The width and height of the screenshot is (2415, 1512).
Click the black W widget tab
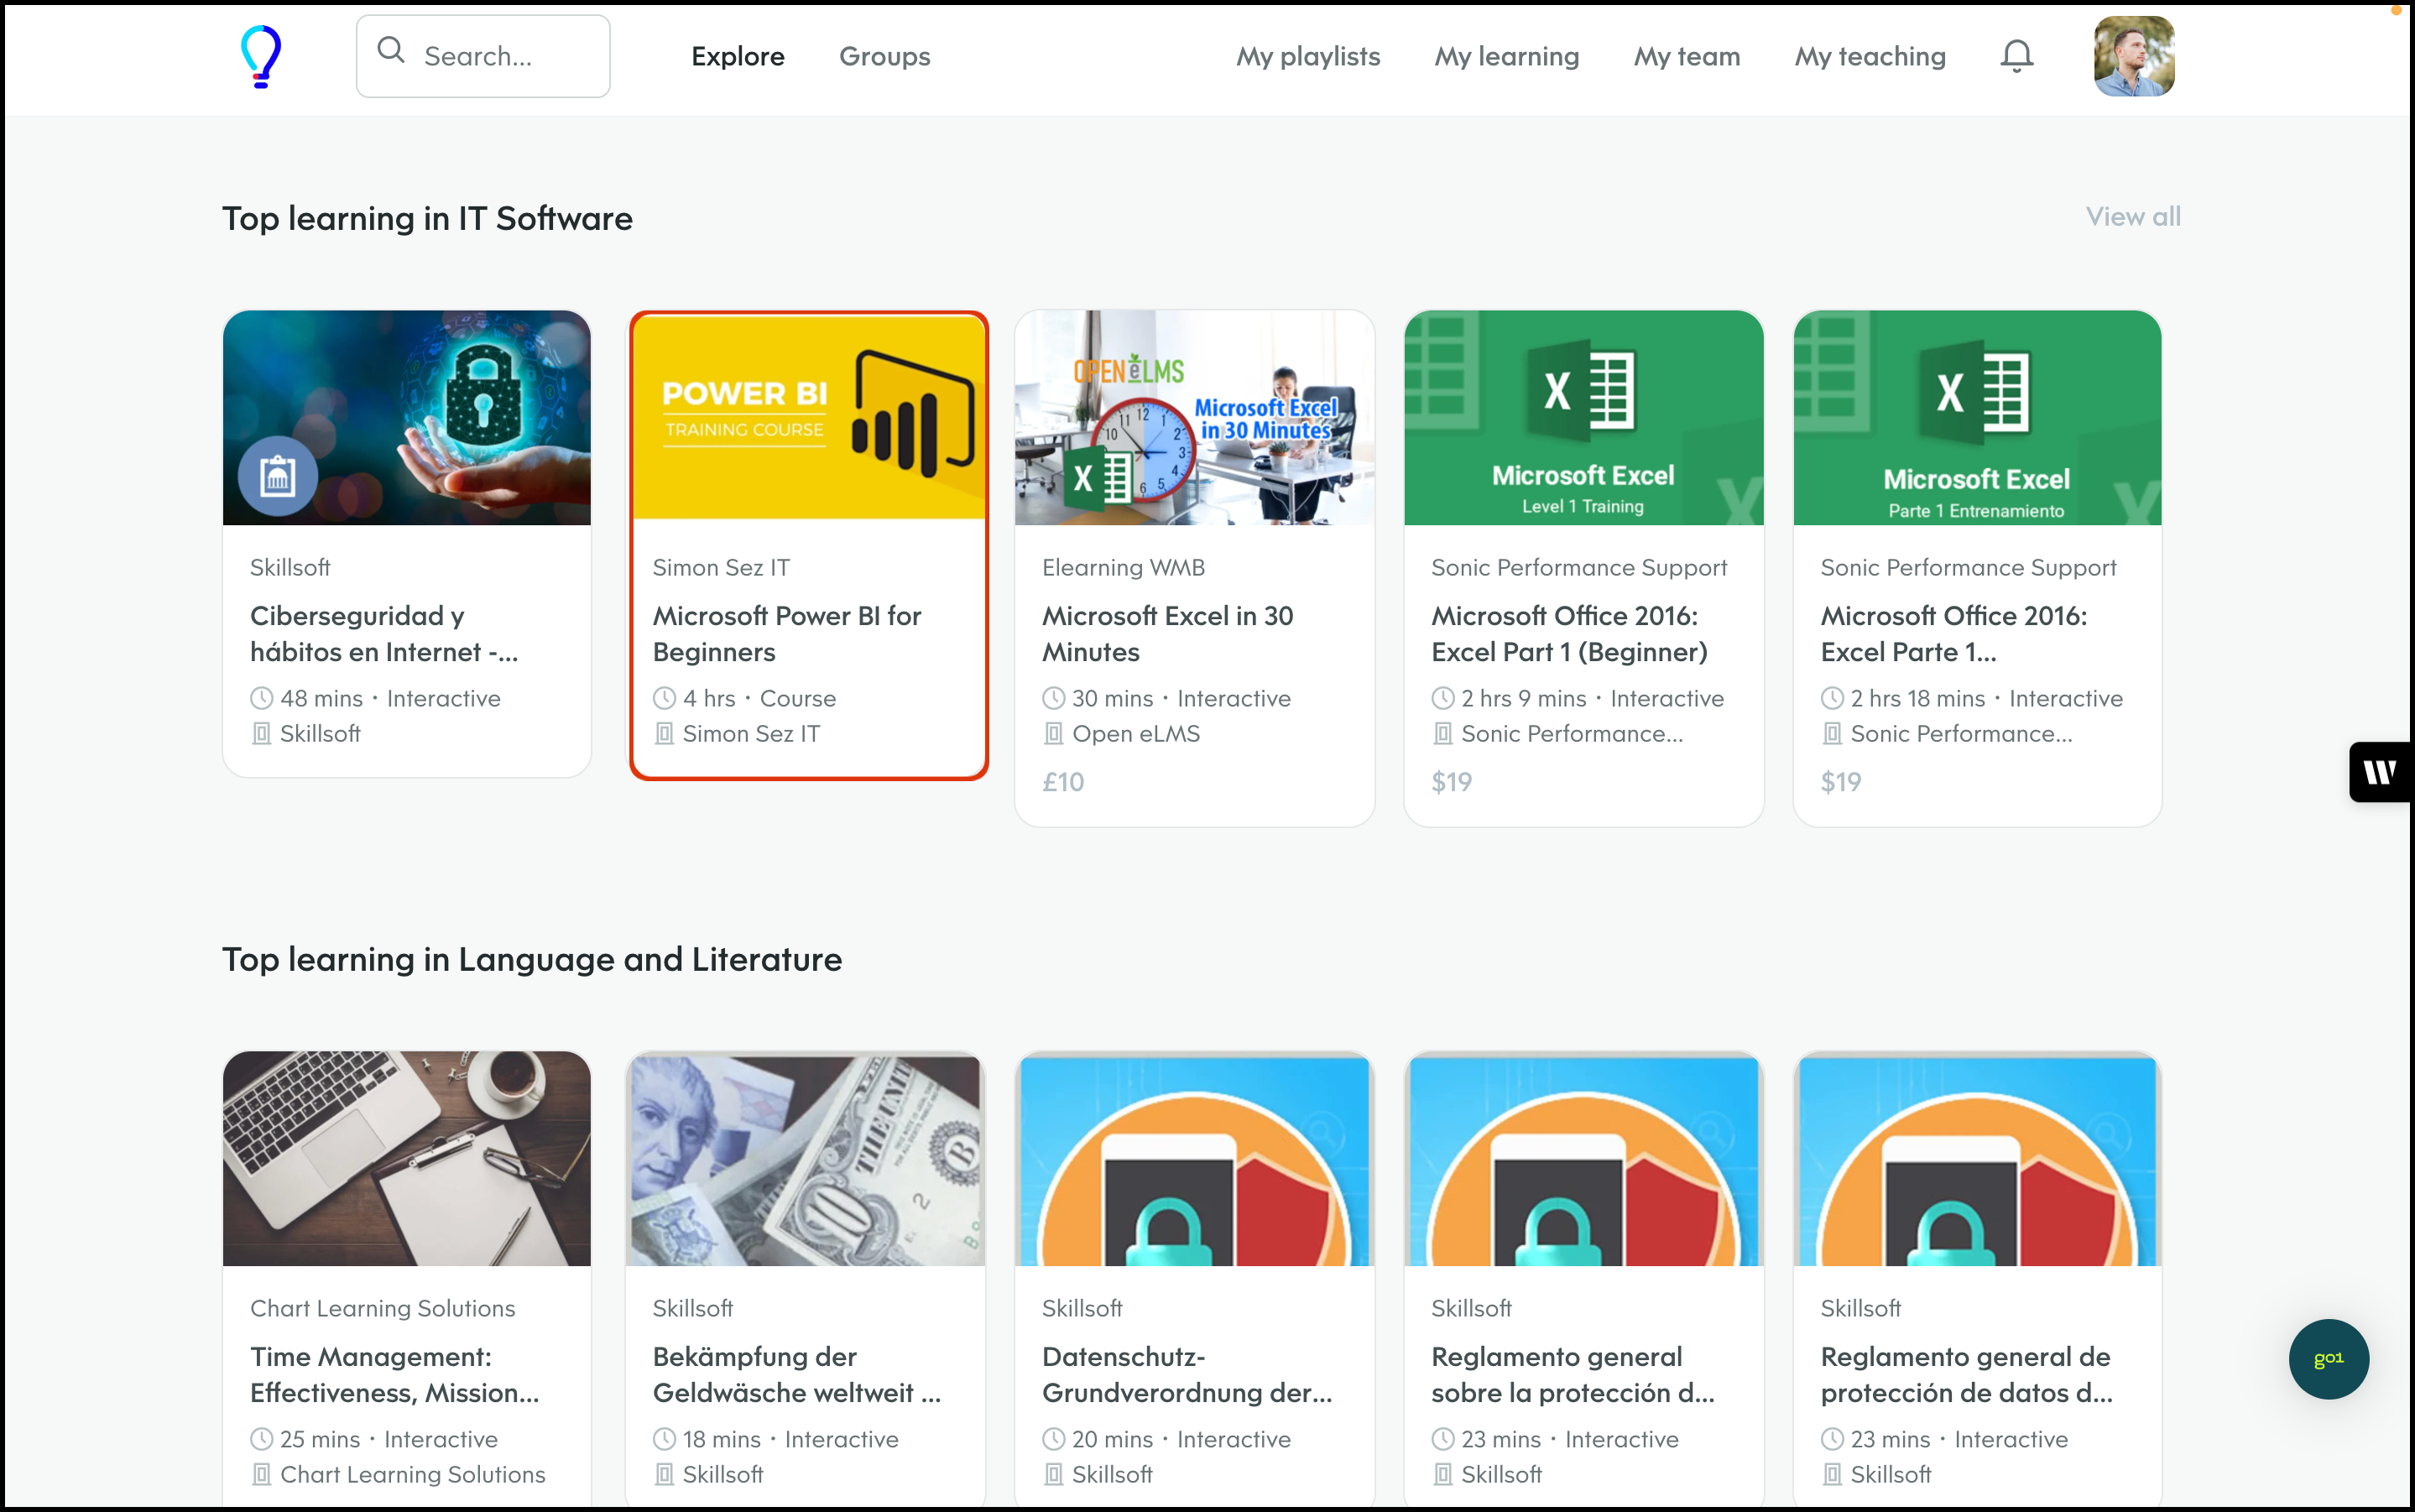pos(2381,771)
